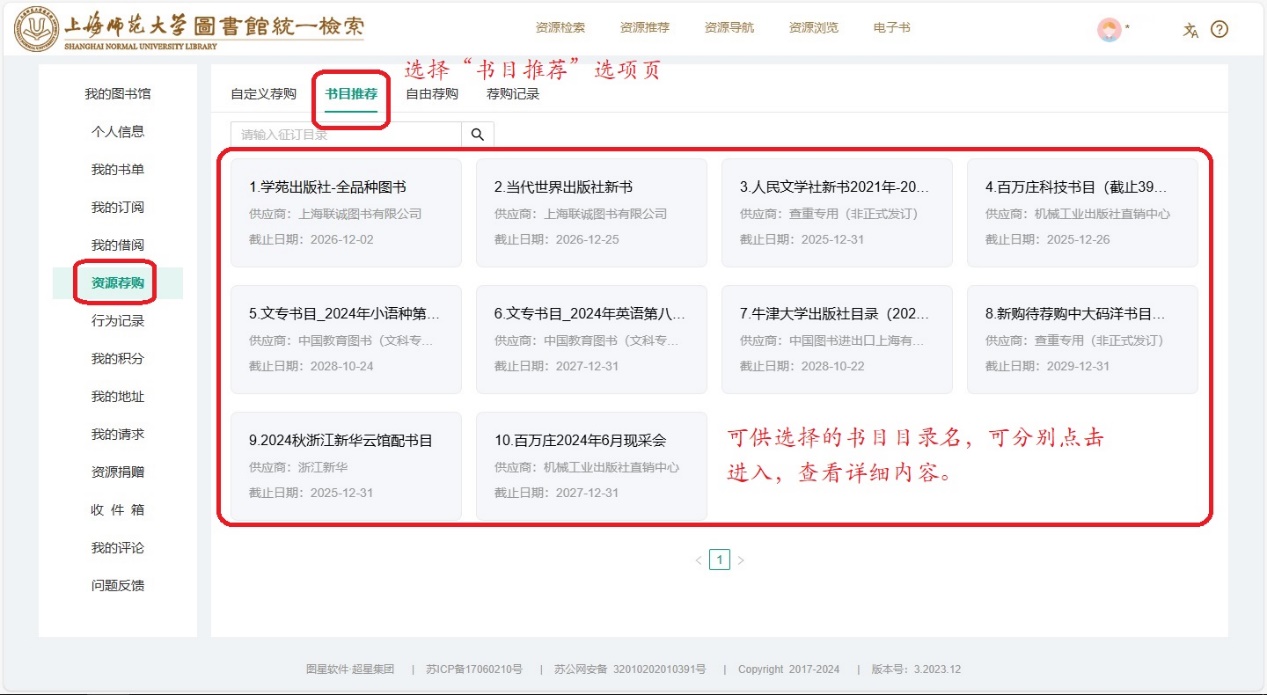Click the 请输入征订目录 search field

(346, 134)
